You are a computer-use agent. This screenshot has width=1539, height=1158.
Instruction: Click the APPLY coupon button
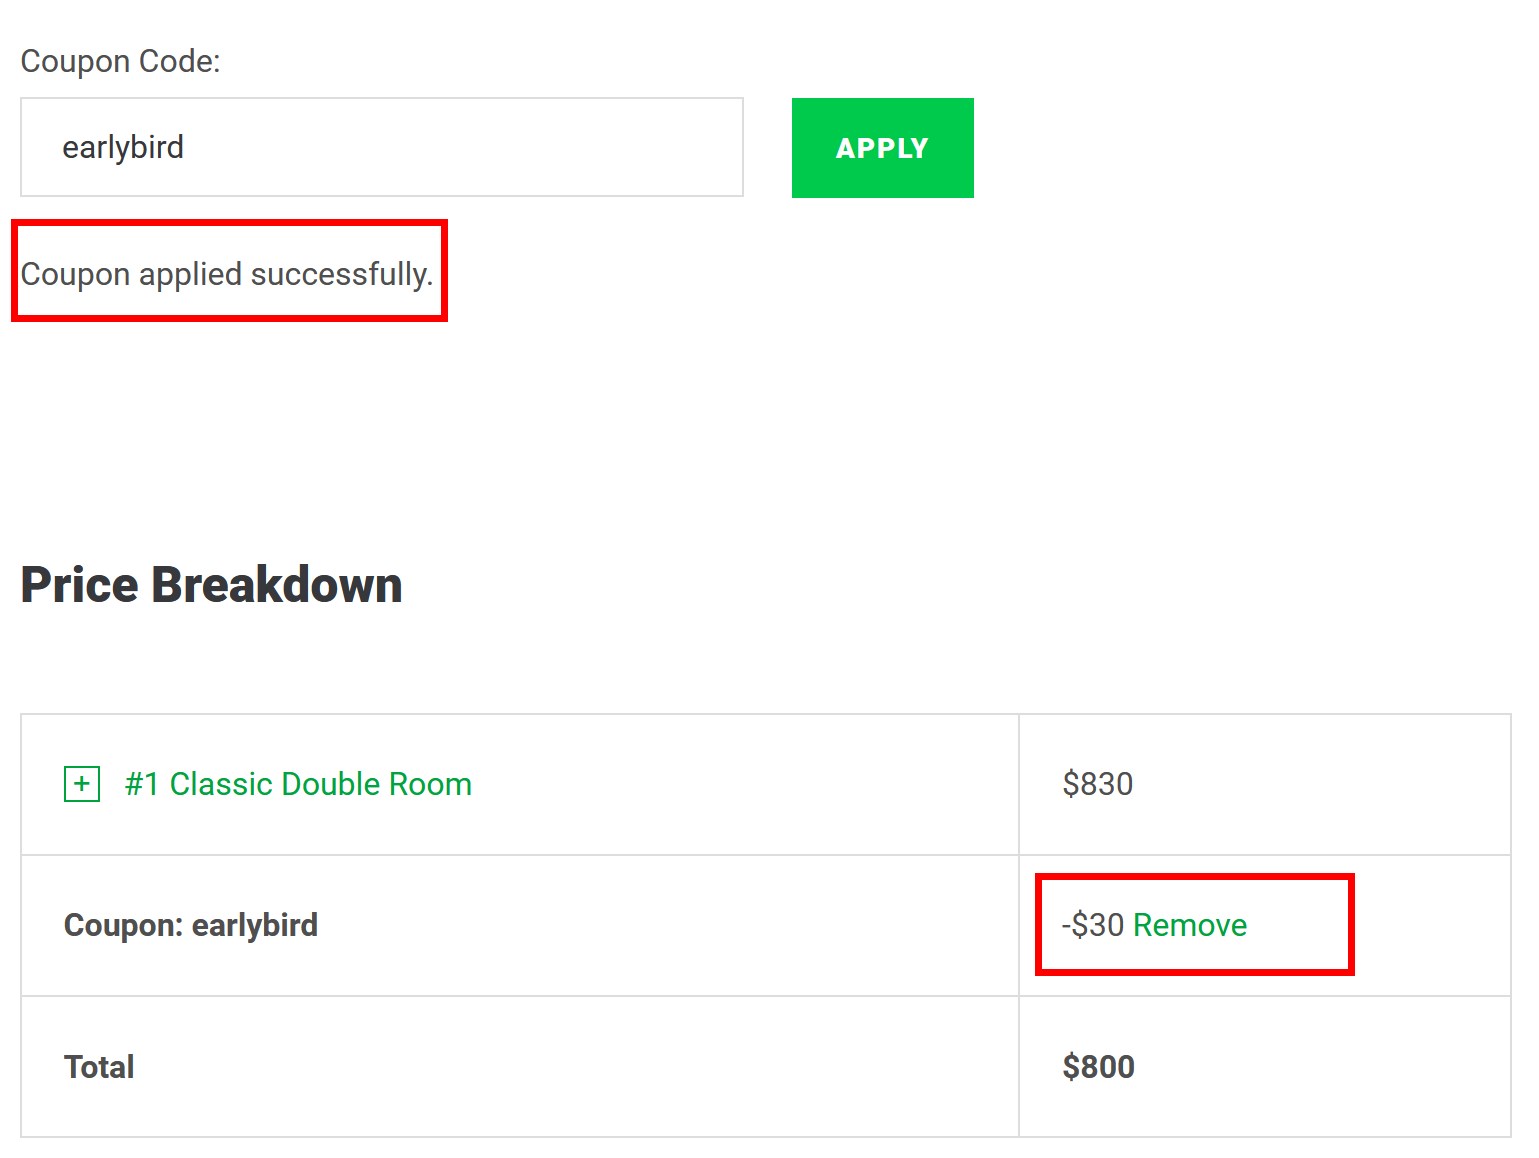click(x=882, y=147)
